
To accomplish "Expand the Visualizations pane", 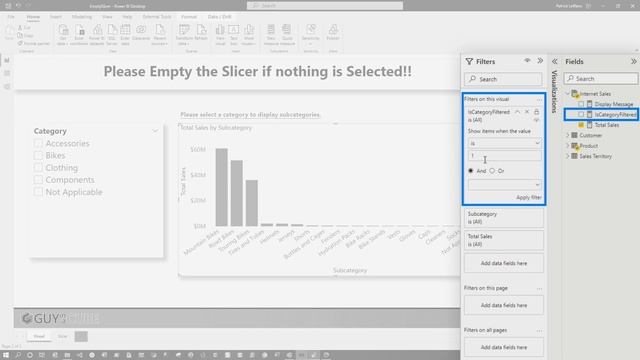I will [555, 62].
